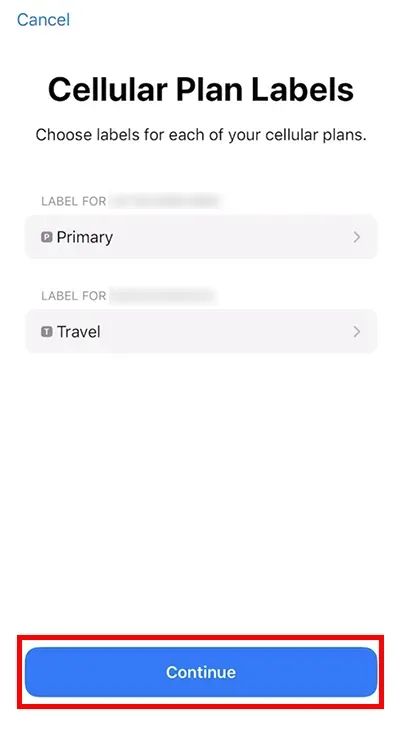Click the word Travel in second row
This screenshot has width=400, height=738.
pyautogui.click(x=79, y=332)
